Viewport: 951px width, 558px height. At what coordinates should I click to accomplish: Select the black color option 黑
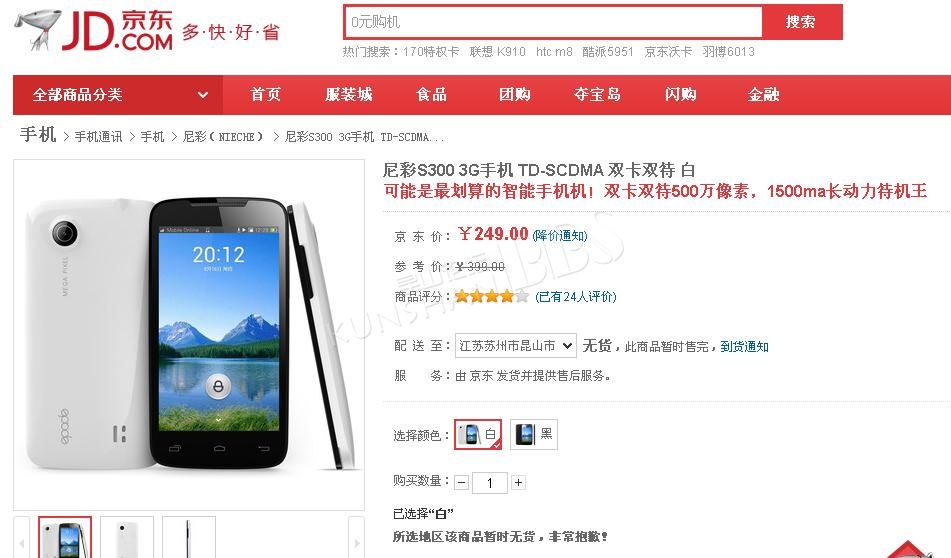(x=534, y=434)
